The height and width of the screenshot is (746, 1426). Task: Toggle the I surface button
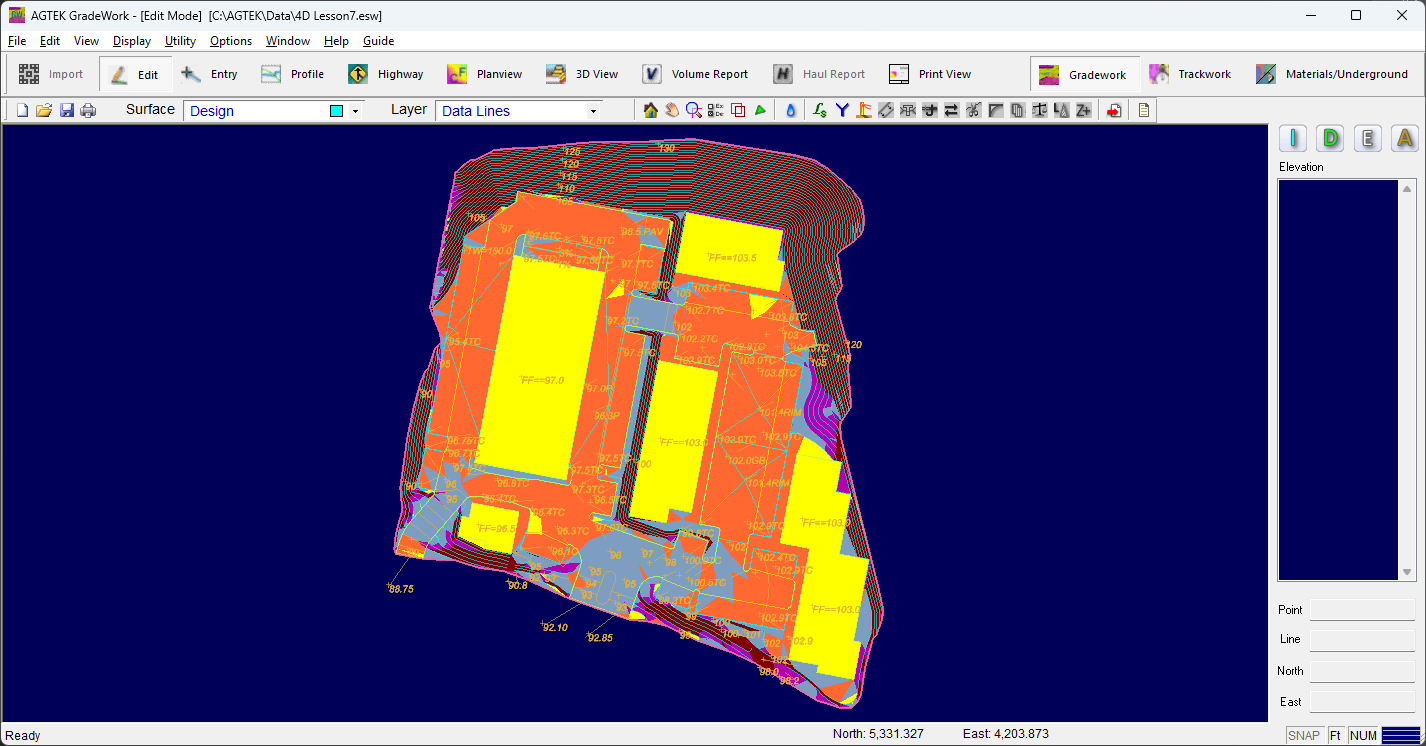point(1293,139)
